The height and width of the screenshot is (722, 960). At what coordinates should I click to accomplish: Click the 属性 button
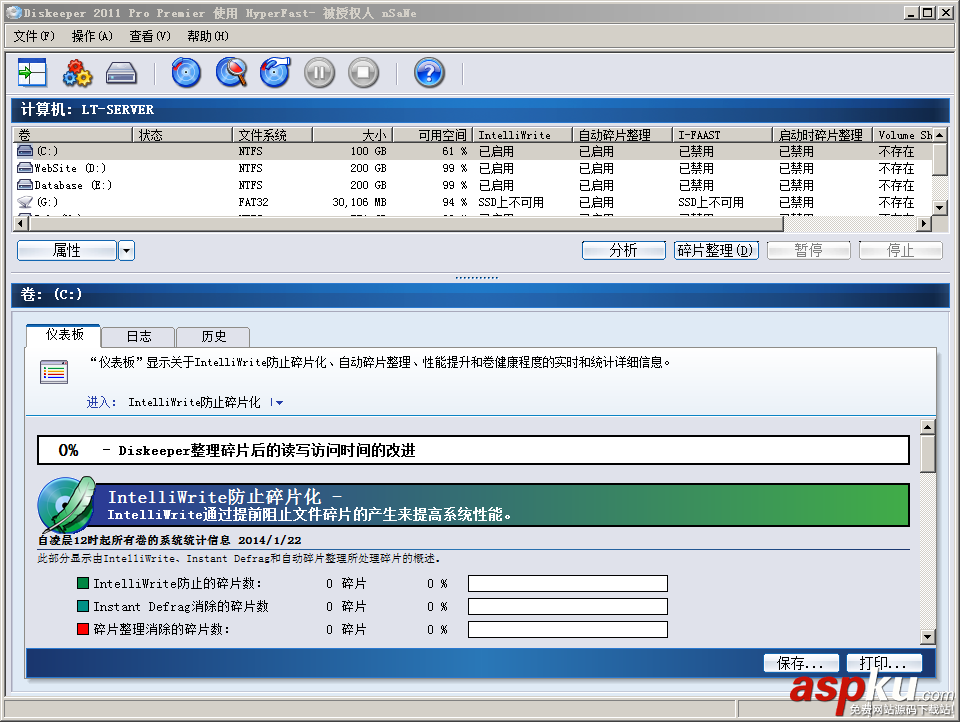pyautogui.click(x=67, y=250)
